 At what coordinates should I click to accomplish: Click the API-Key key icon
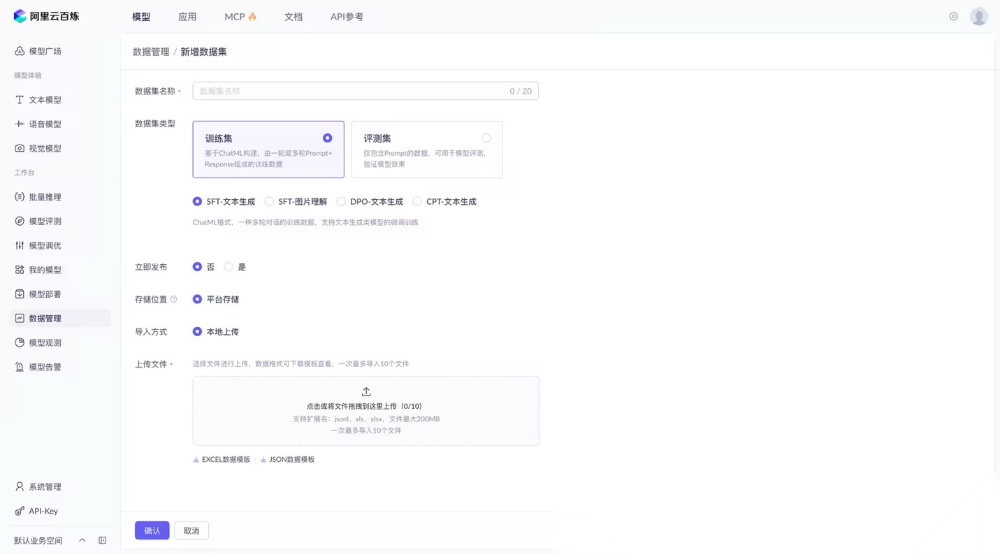[x=20, y=511]
